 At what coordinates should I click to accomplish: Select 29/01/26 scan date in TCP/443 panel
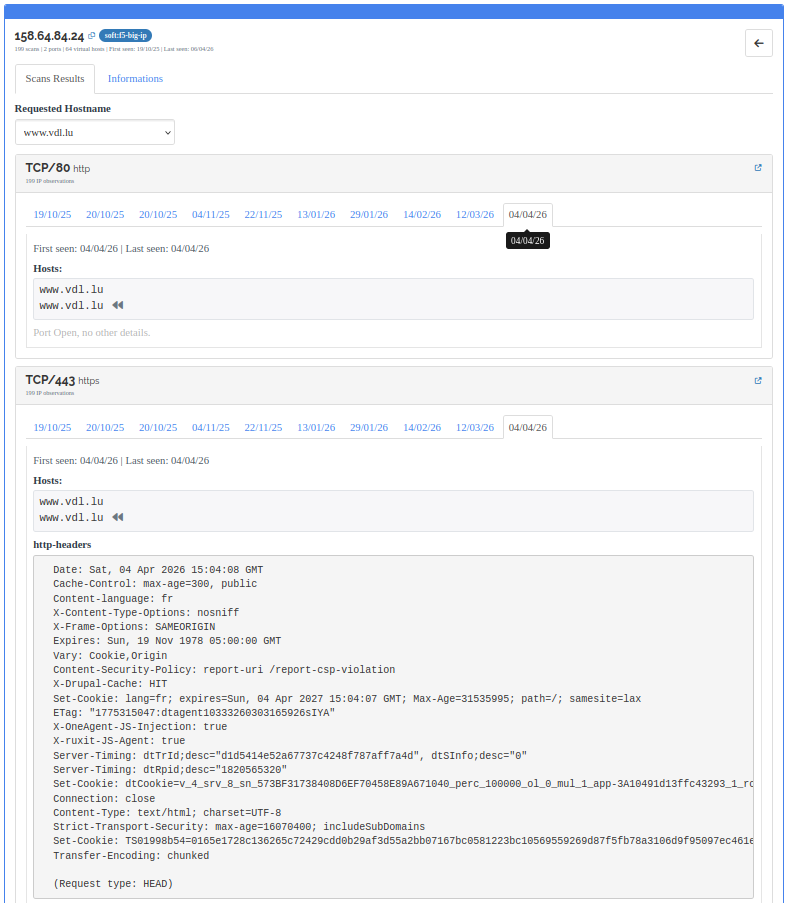tap(369, 428)
